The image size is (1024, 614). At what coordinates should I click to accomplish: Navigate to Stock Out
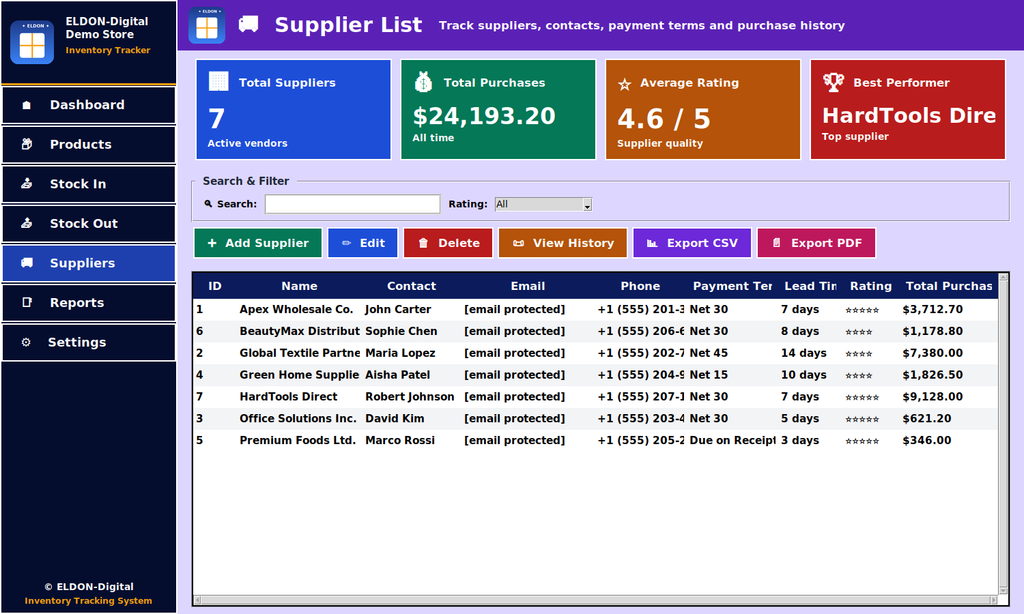pyautogui.click(x=89, y=223)
